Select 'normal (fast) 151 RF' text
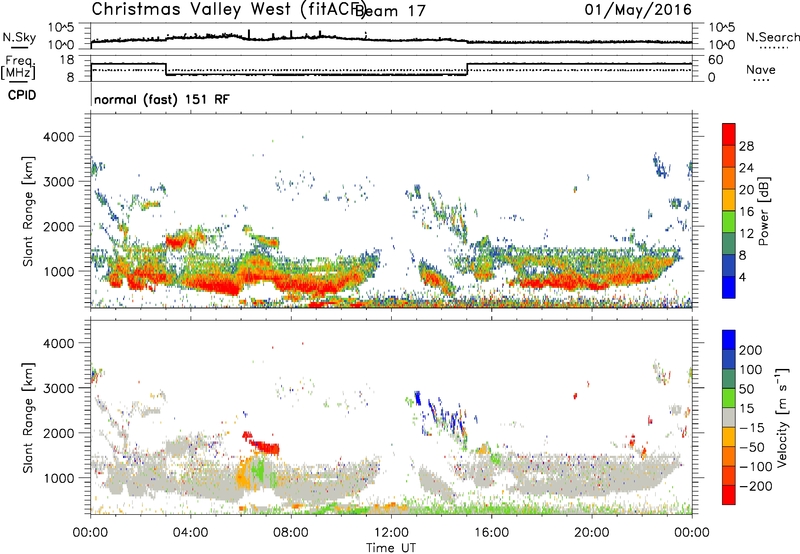This screenshot has height=554, width=800. pyautogui.click(x=162, y=99)
